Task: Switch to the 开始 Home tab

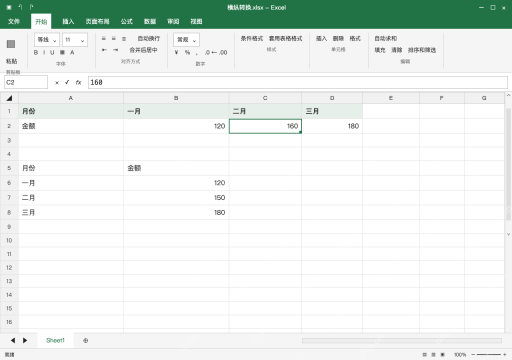Action: [41, 22]
